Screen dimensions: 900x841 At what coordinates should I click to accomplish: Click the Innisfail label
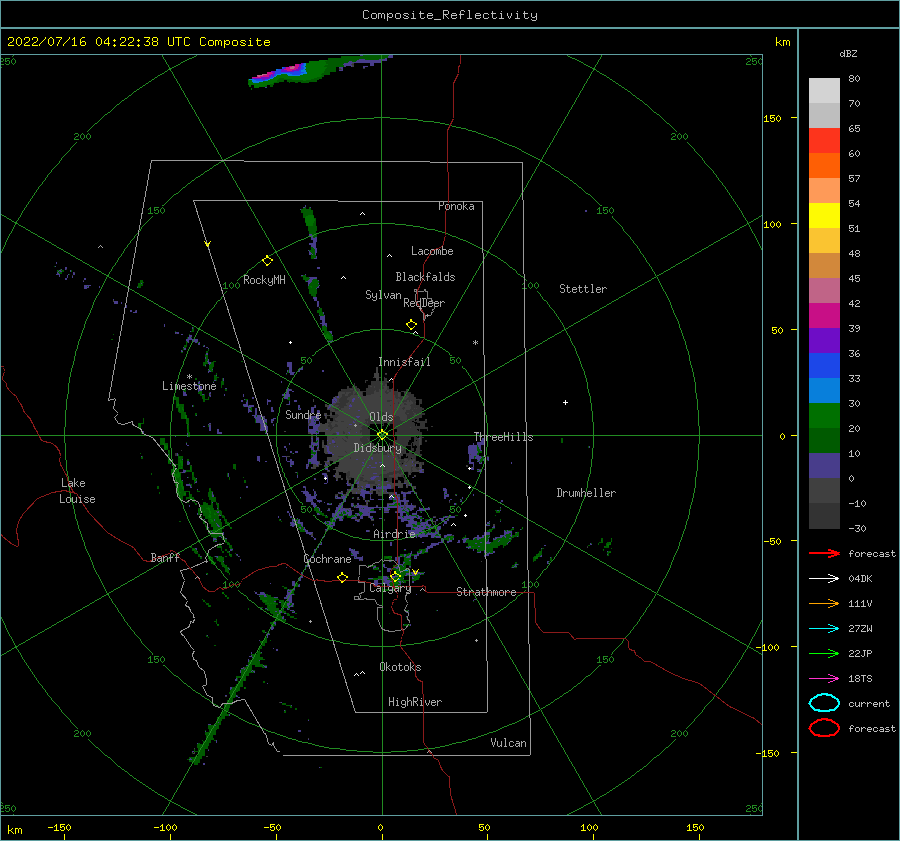[404, 362]
